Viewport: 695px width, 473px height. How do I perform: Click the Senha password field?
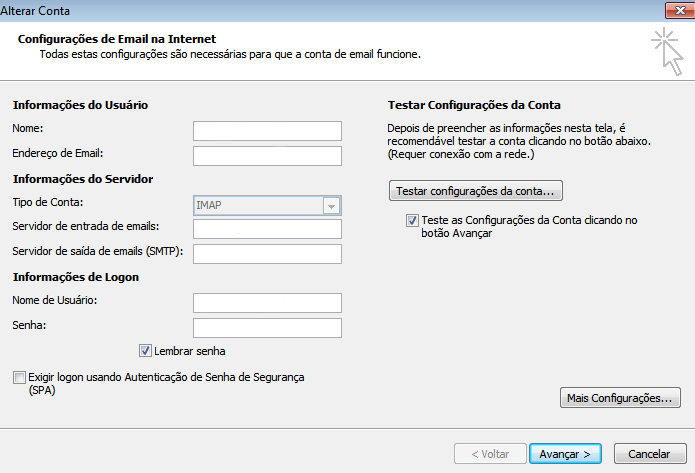point(267,328)
